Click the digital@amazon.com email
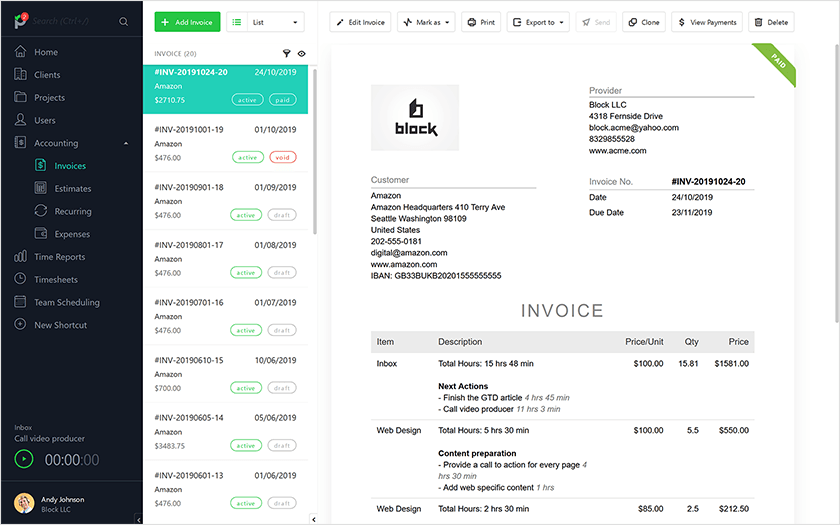The width and height of the screenshot is (840, 525). click(x=409, y=252)
